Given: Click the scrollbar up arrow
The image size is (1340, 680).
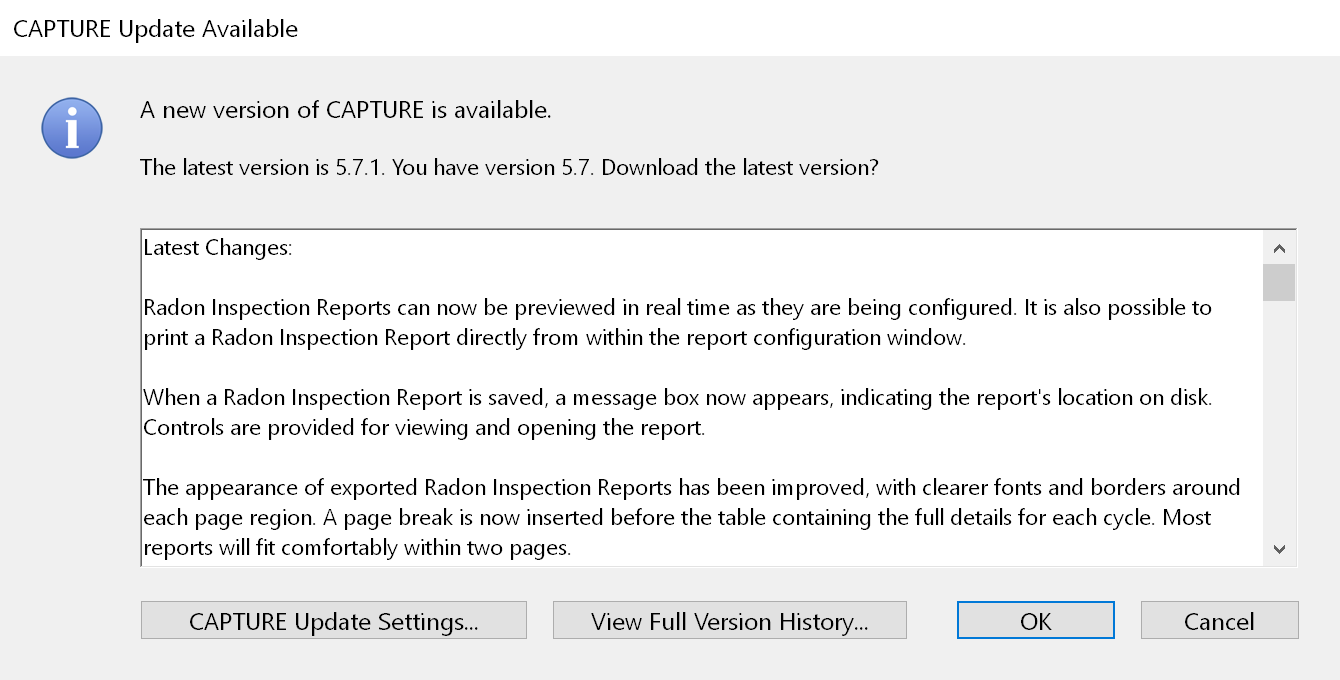Looking at the screenshot, I should 1279,248.
